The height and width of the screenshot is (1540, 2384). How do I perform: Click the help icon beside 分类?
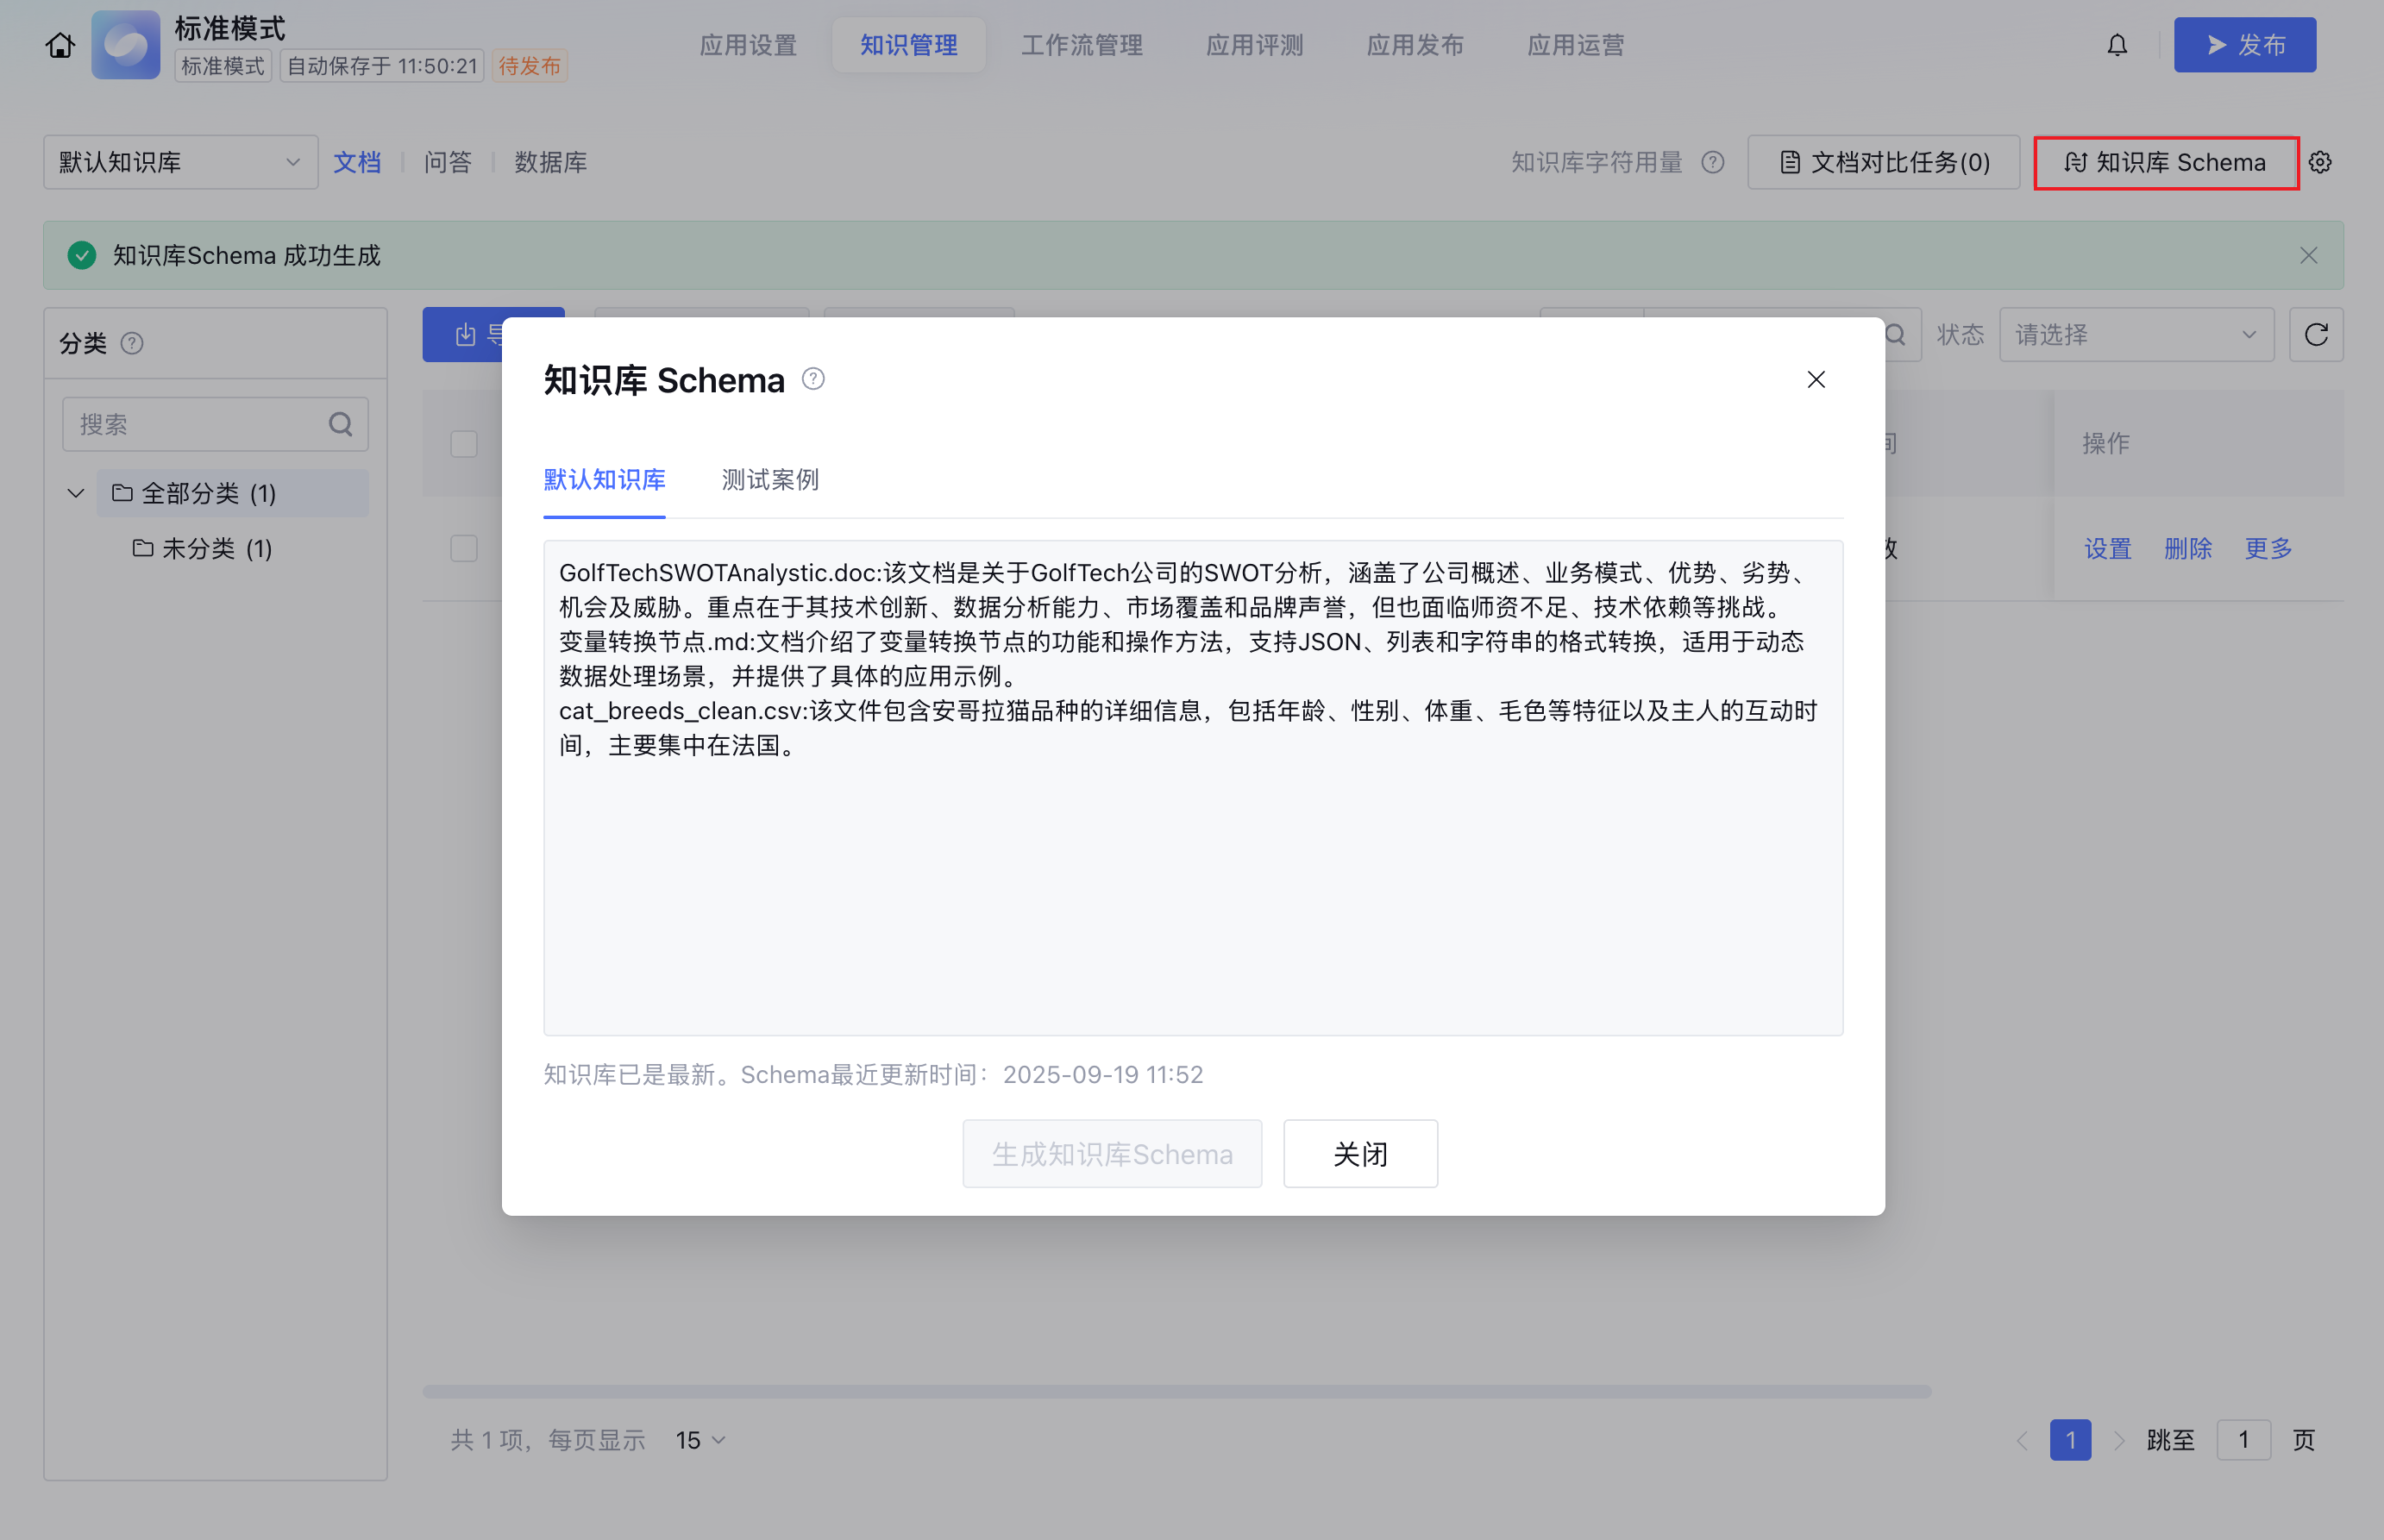tap(132, 344)
